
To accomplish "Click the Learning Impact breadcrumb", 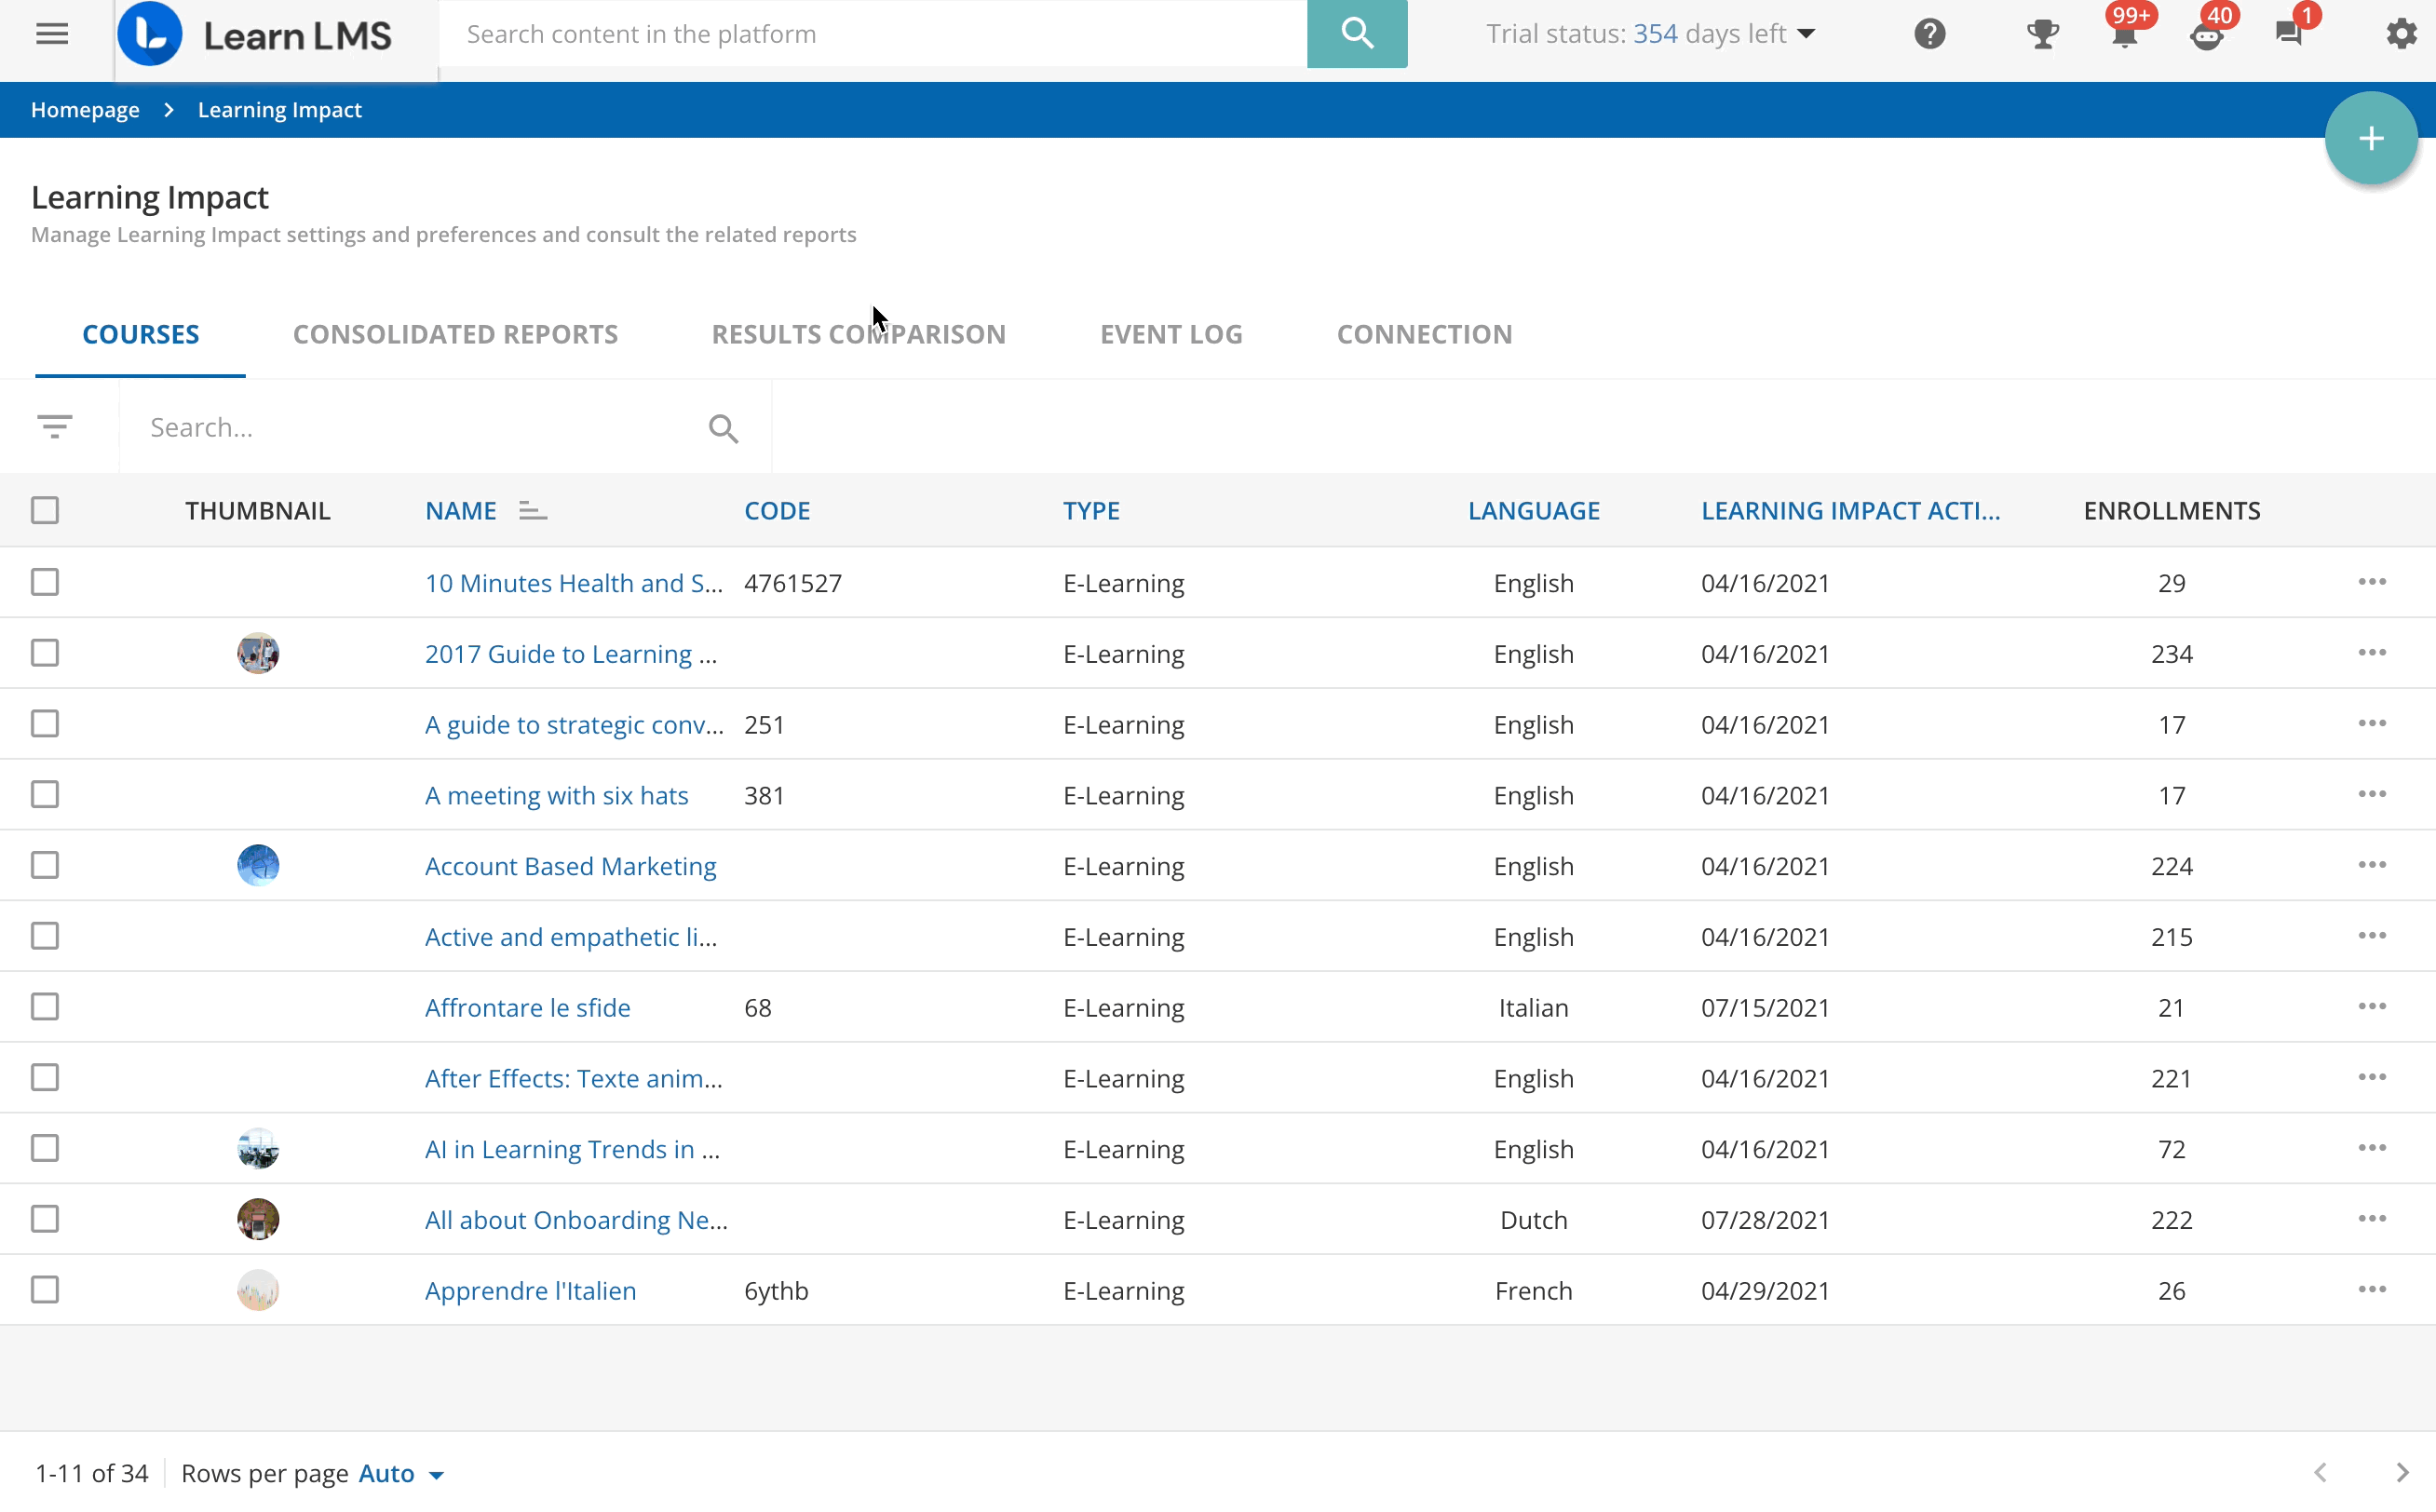I will 279,110.
